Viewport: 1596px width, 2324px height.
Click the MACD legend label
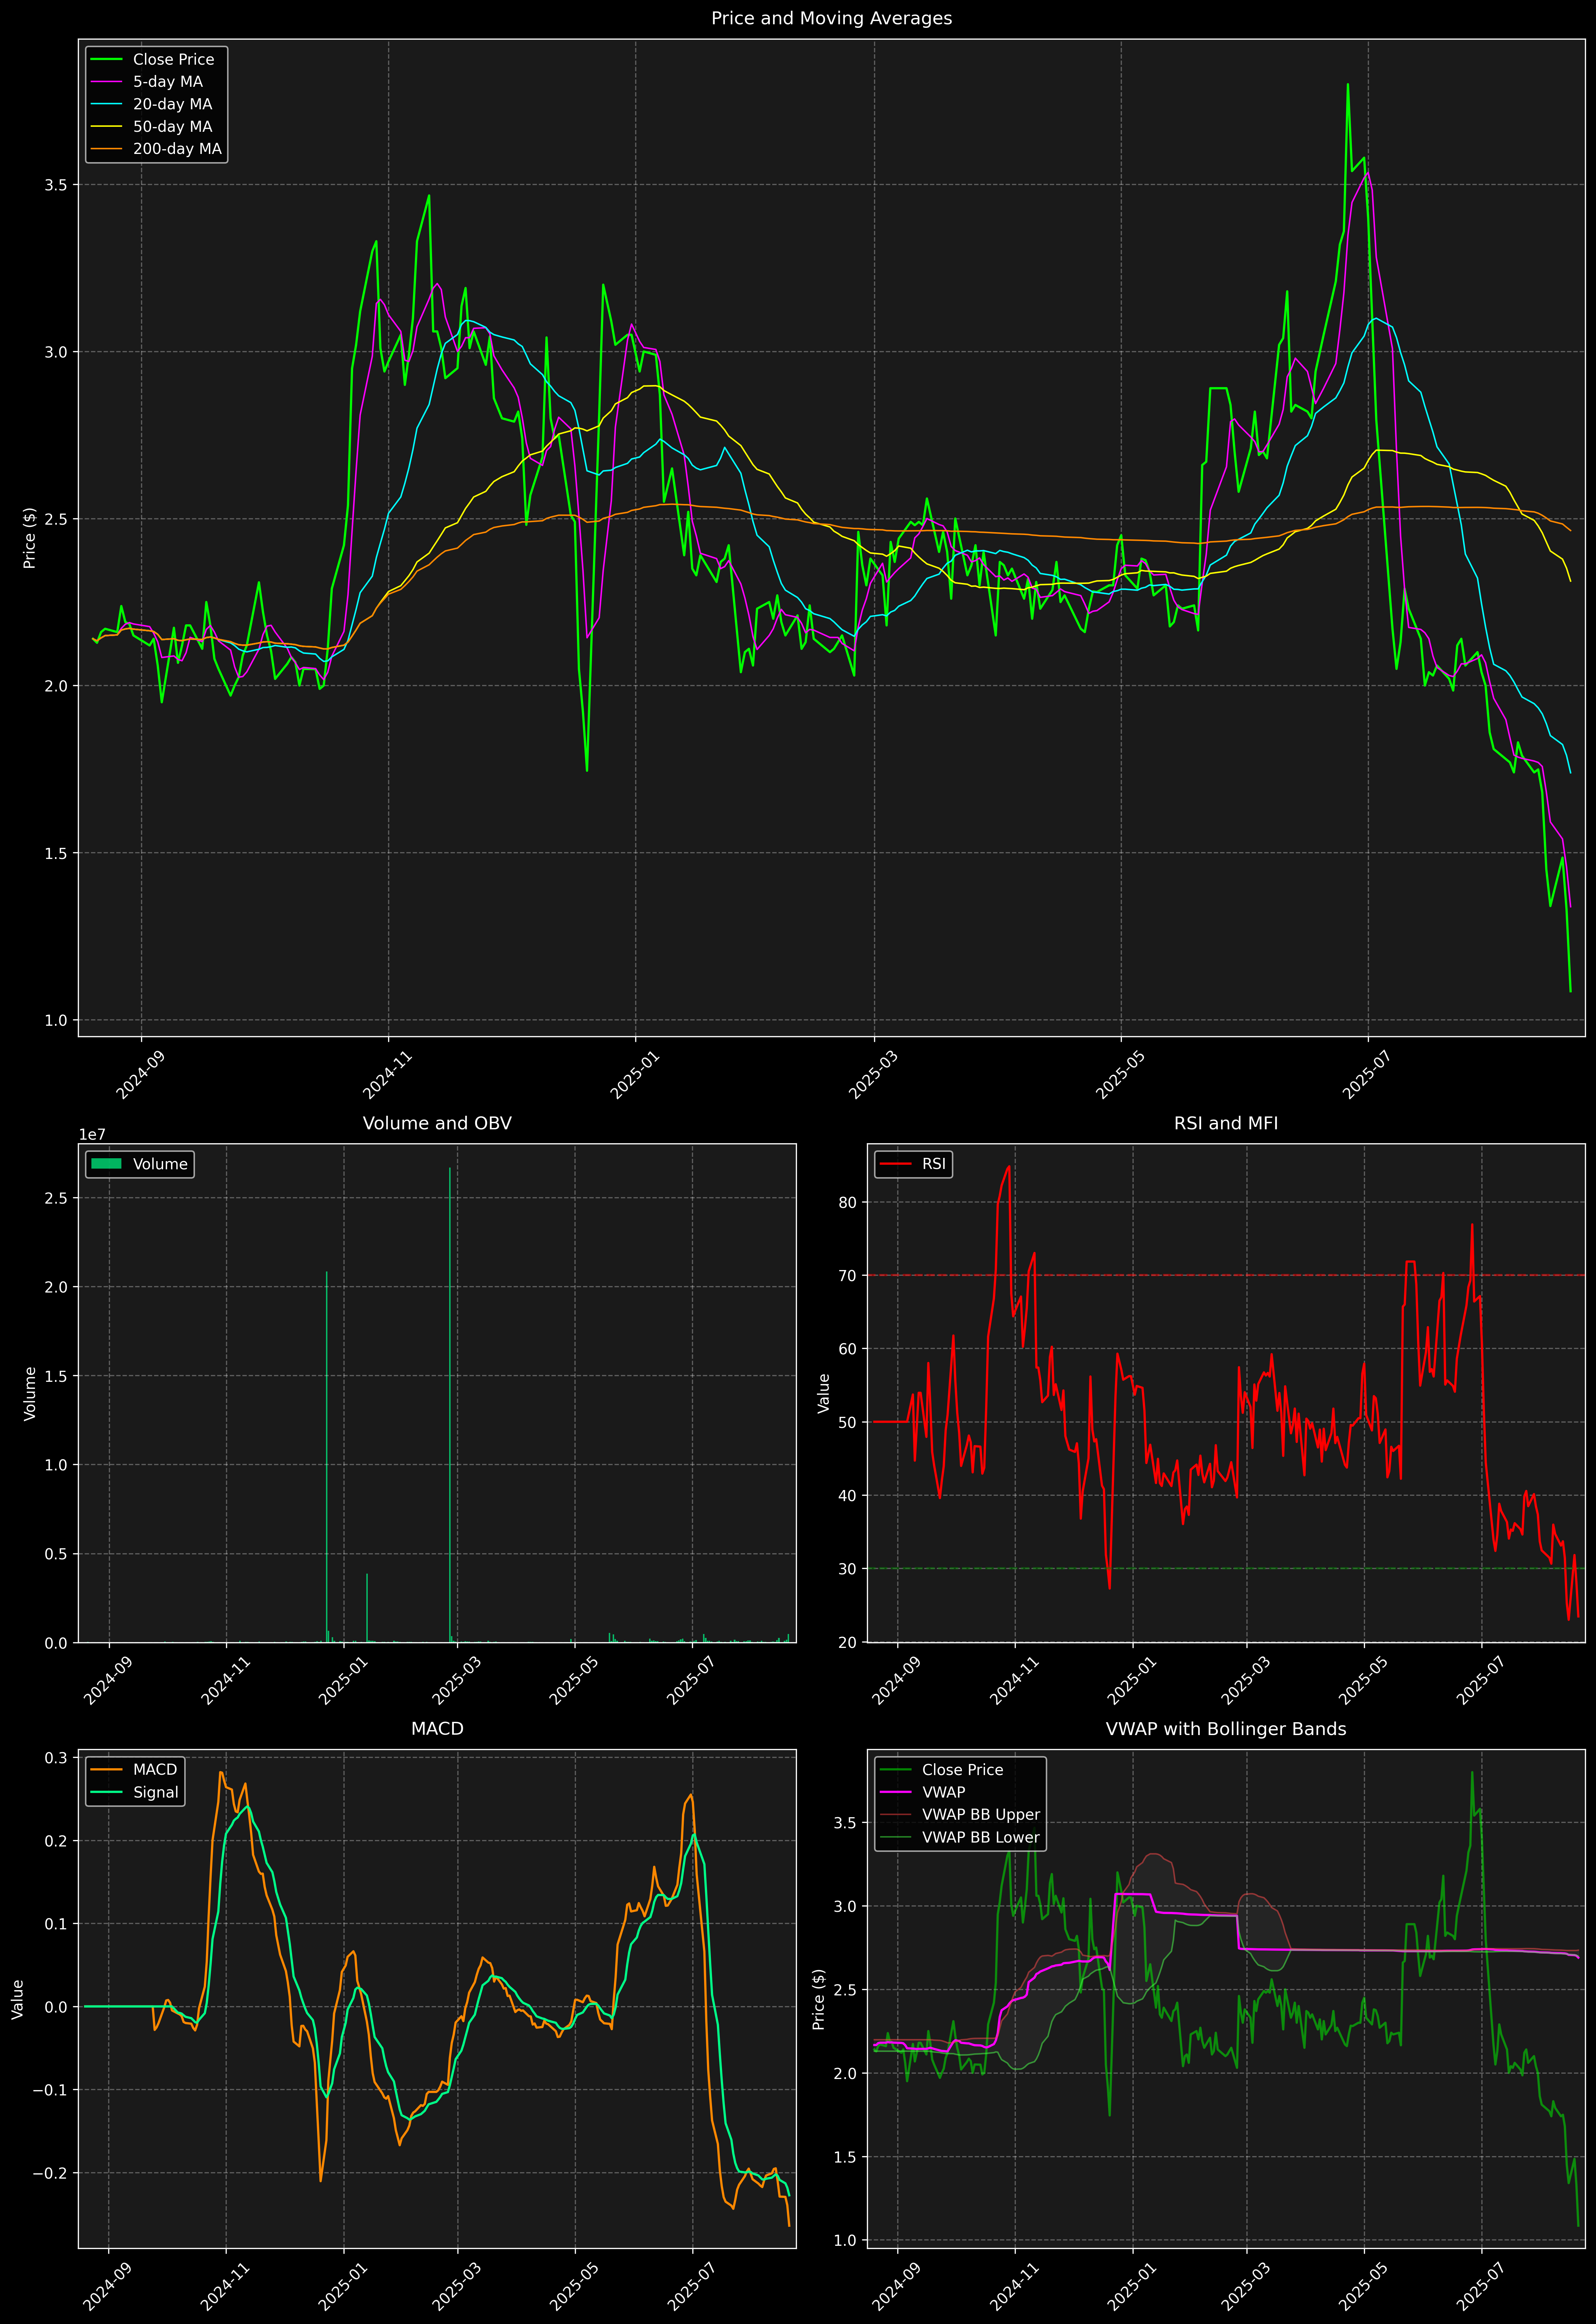tap(155, 1769)
